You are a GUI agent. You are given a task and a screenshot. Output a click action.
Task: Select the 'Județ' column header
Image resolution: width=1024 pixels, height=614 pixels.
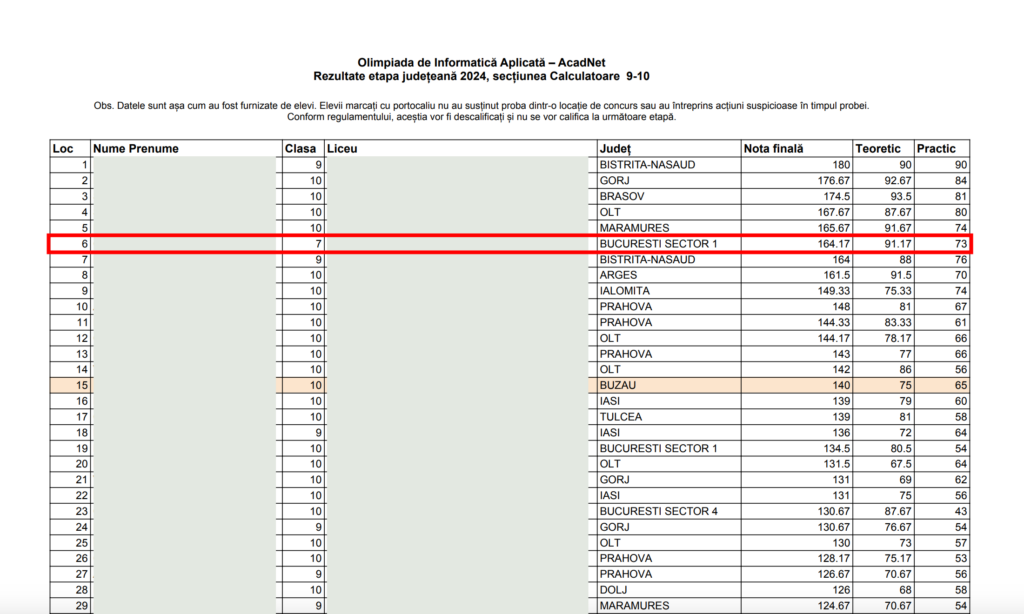(615, 149)
